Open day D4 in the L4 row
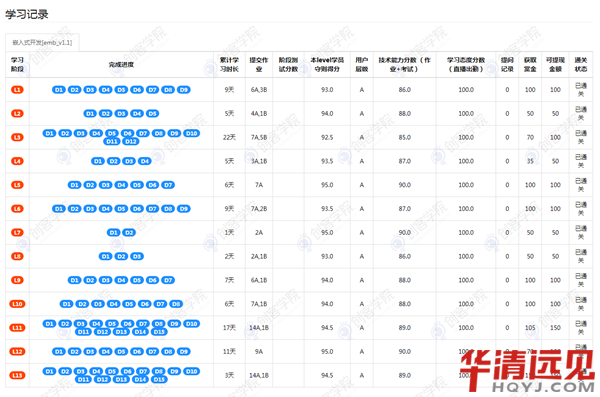The height and width of the screenshot is (397, 600). 145,161
